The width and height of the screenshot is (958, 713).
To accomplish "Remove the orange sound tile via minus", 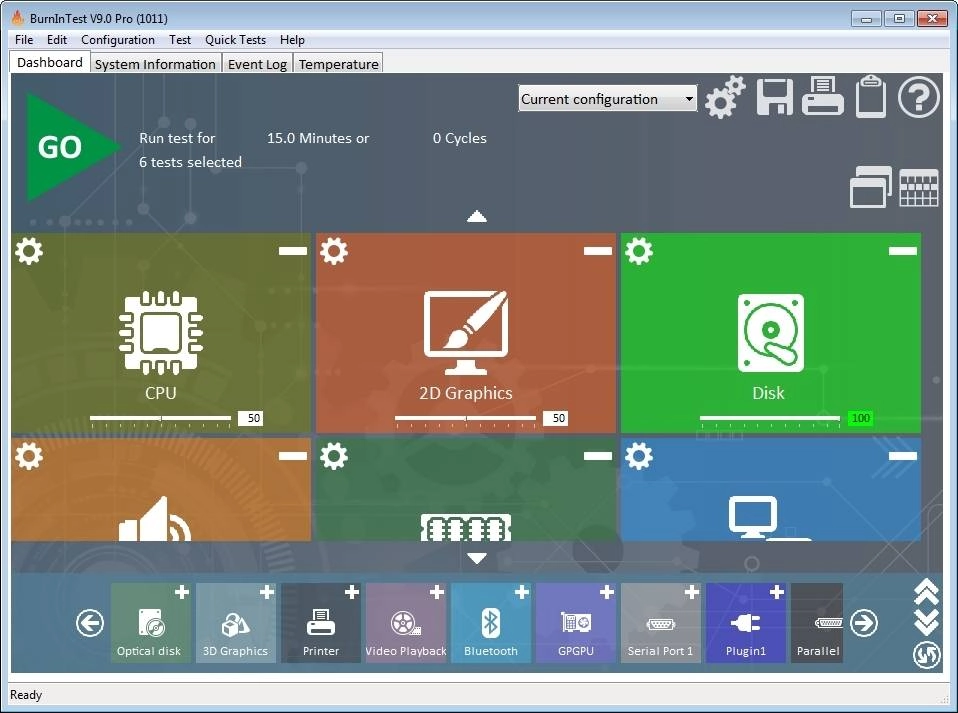I will click(x=293, y=456).
